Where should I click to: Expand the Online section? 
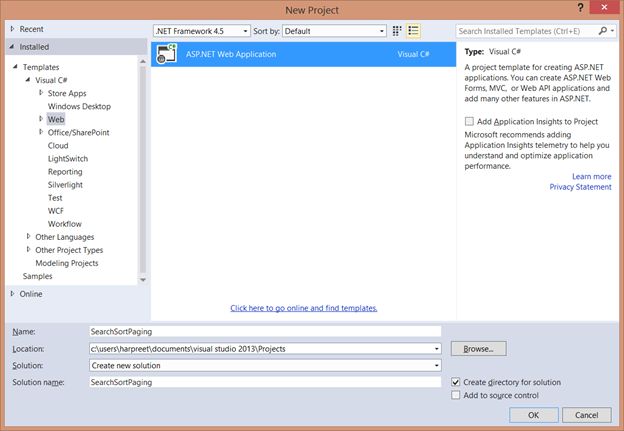tap(12, 294)
